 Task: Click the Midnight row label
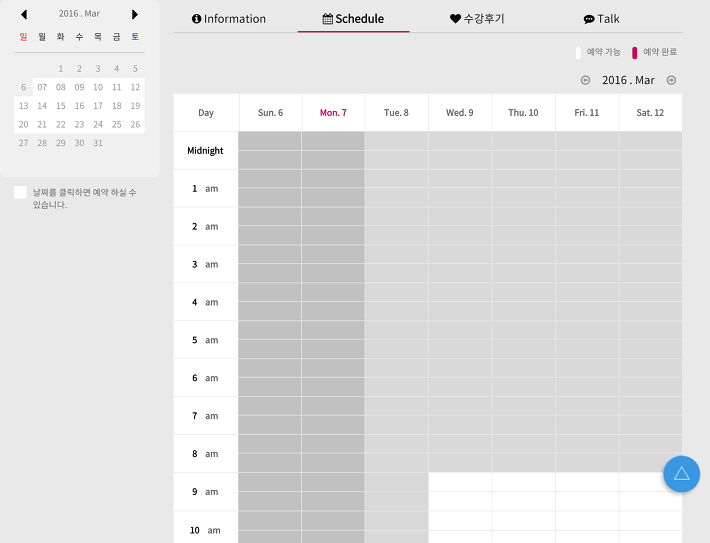click(x=206, y=150)
